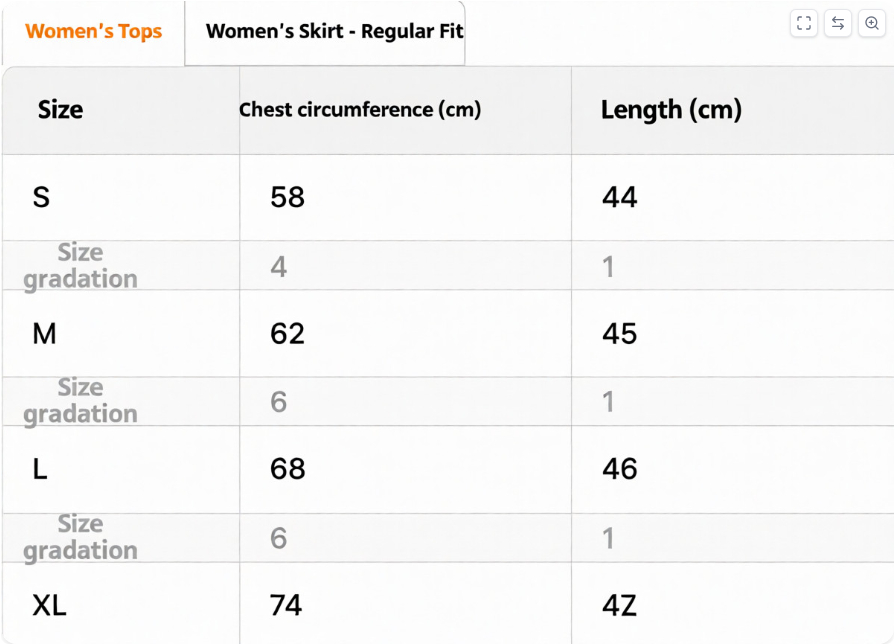Click first Size gradation label below S
The height and width of the screenshot is (644, 895).
80,266
